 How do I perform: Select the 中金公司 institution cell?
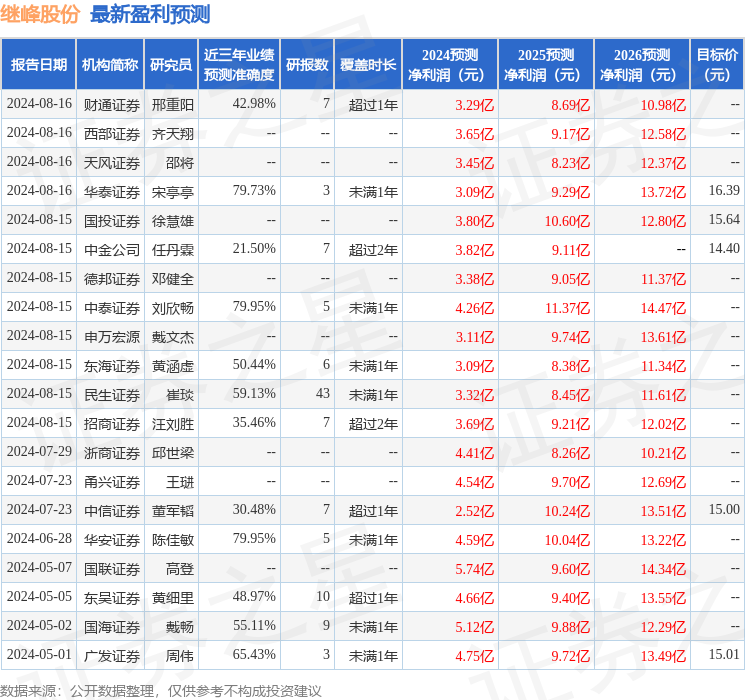click(x=112, y=250)
